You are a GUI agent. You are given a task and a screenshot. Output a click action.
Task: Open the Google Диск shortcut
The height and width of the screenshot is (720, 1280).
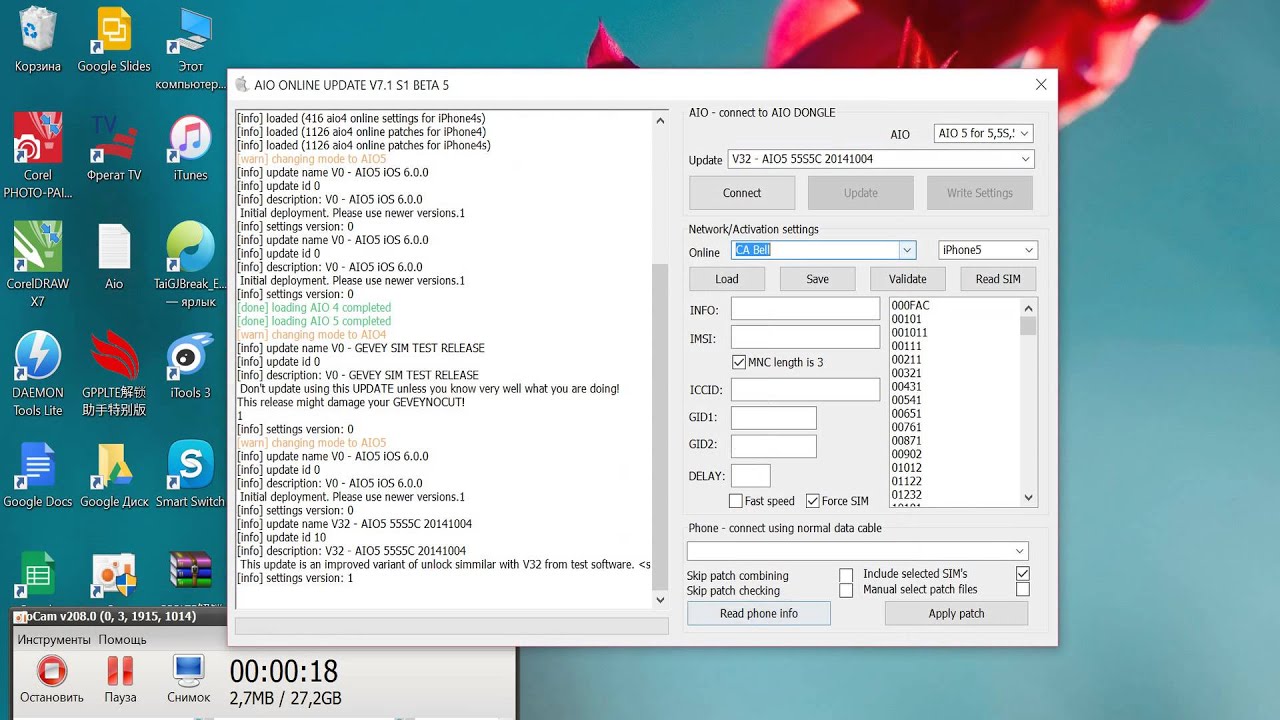(114, 474)
